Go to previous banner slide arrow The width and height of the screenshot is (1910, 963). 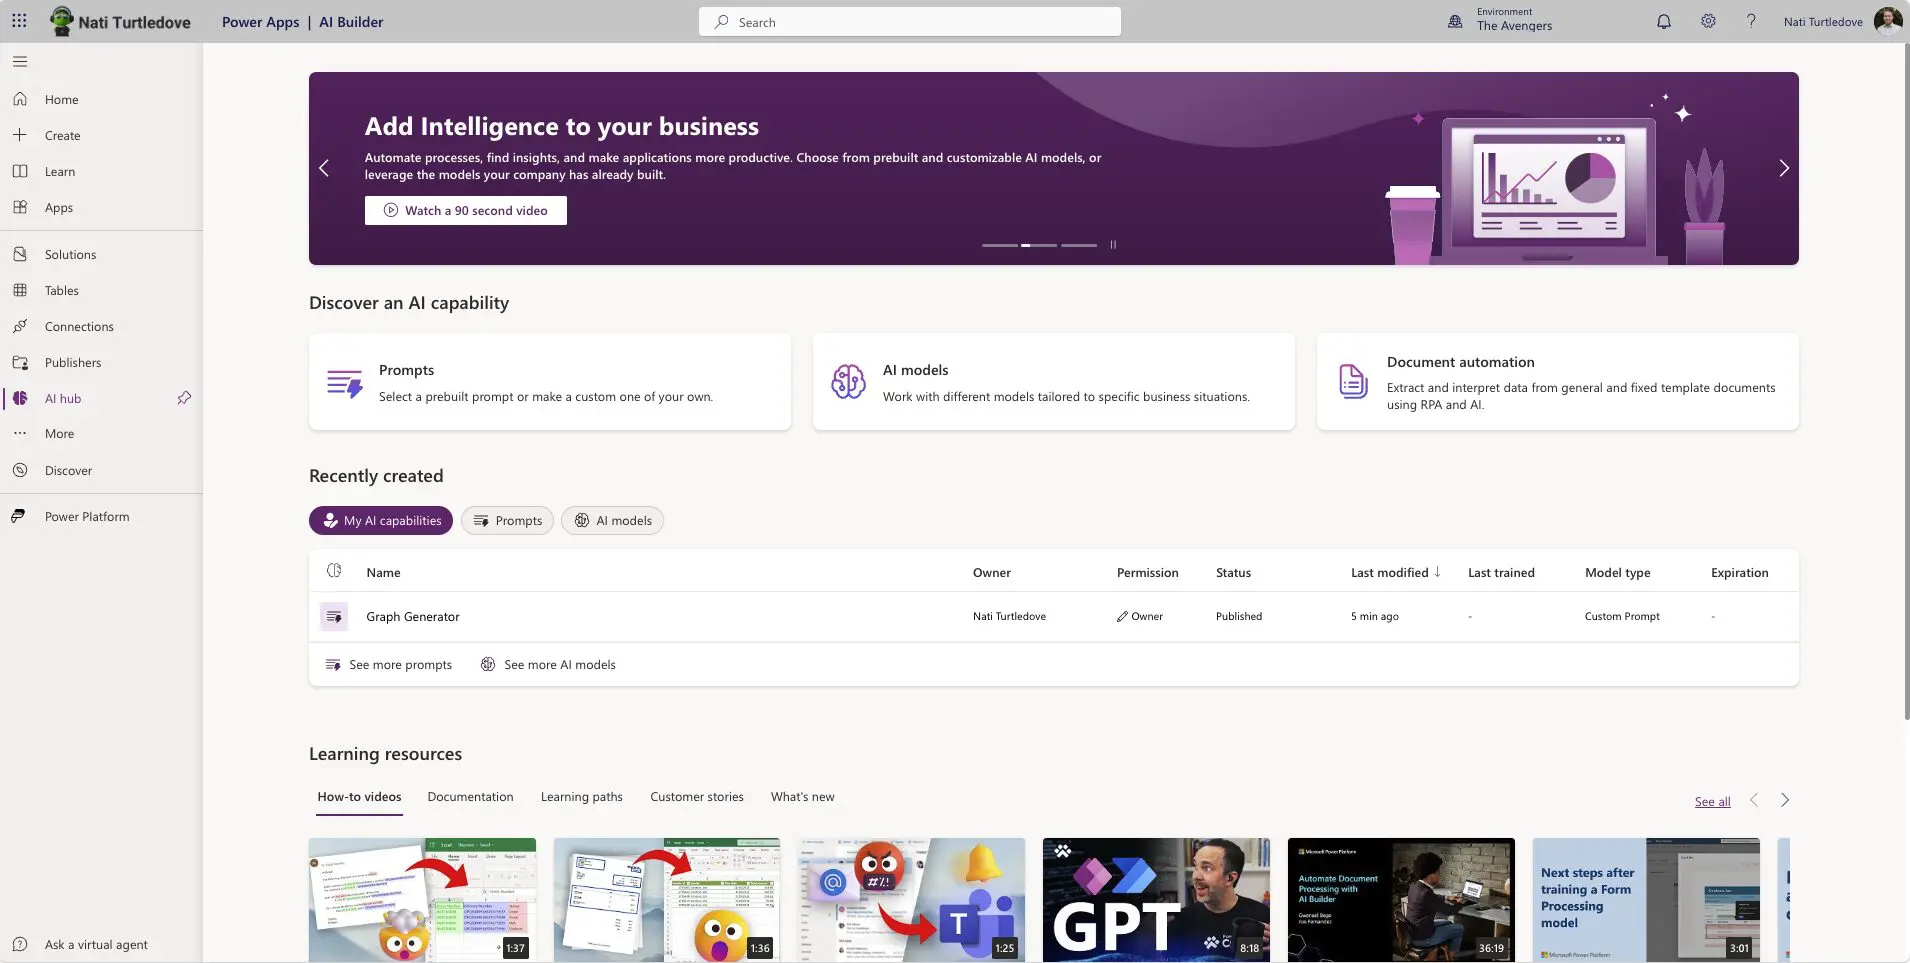click(324, 168)
